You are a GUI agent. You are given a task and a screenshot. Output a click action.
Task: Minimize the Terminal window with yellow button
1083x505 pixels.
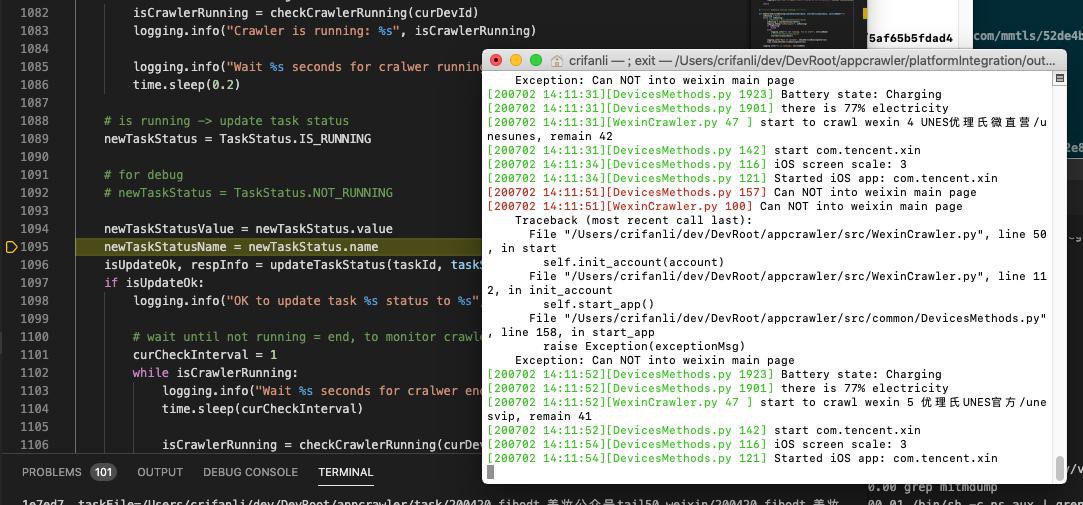point(515,60)
